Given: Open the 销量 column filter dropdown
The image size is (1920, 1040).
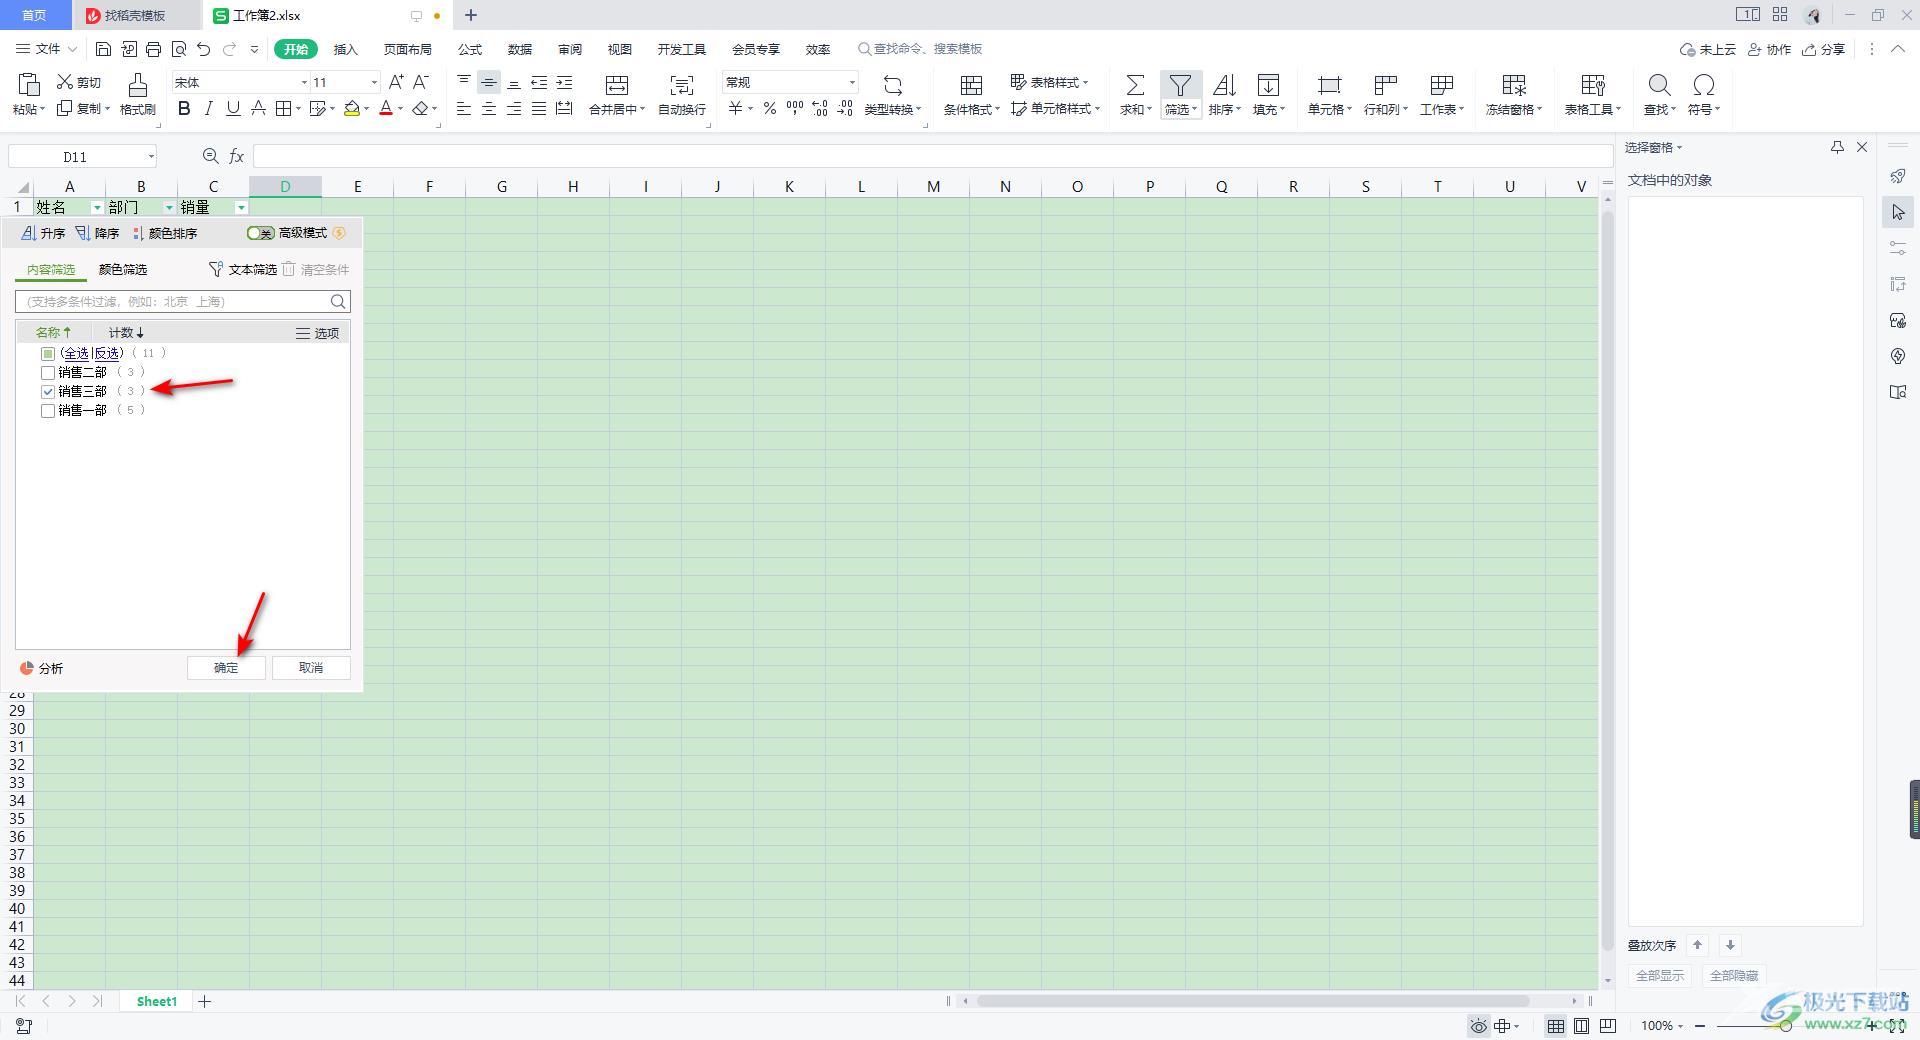Looking at the screenshot, I should click(x=241, y=207).
